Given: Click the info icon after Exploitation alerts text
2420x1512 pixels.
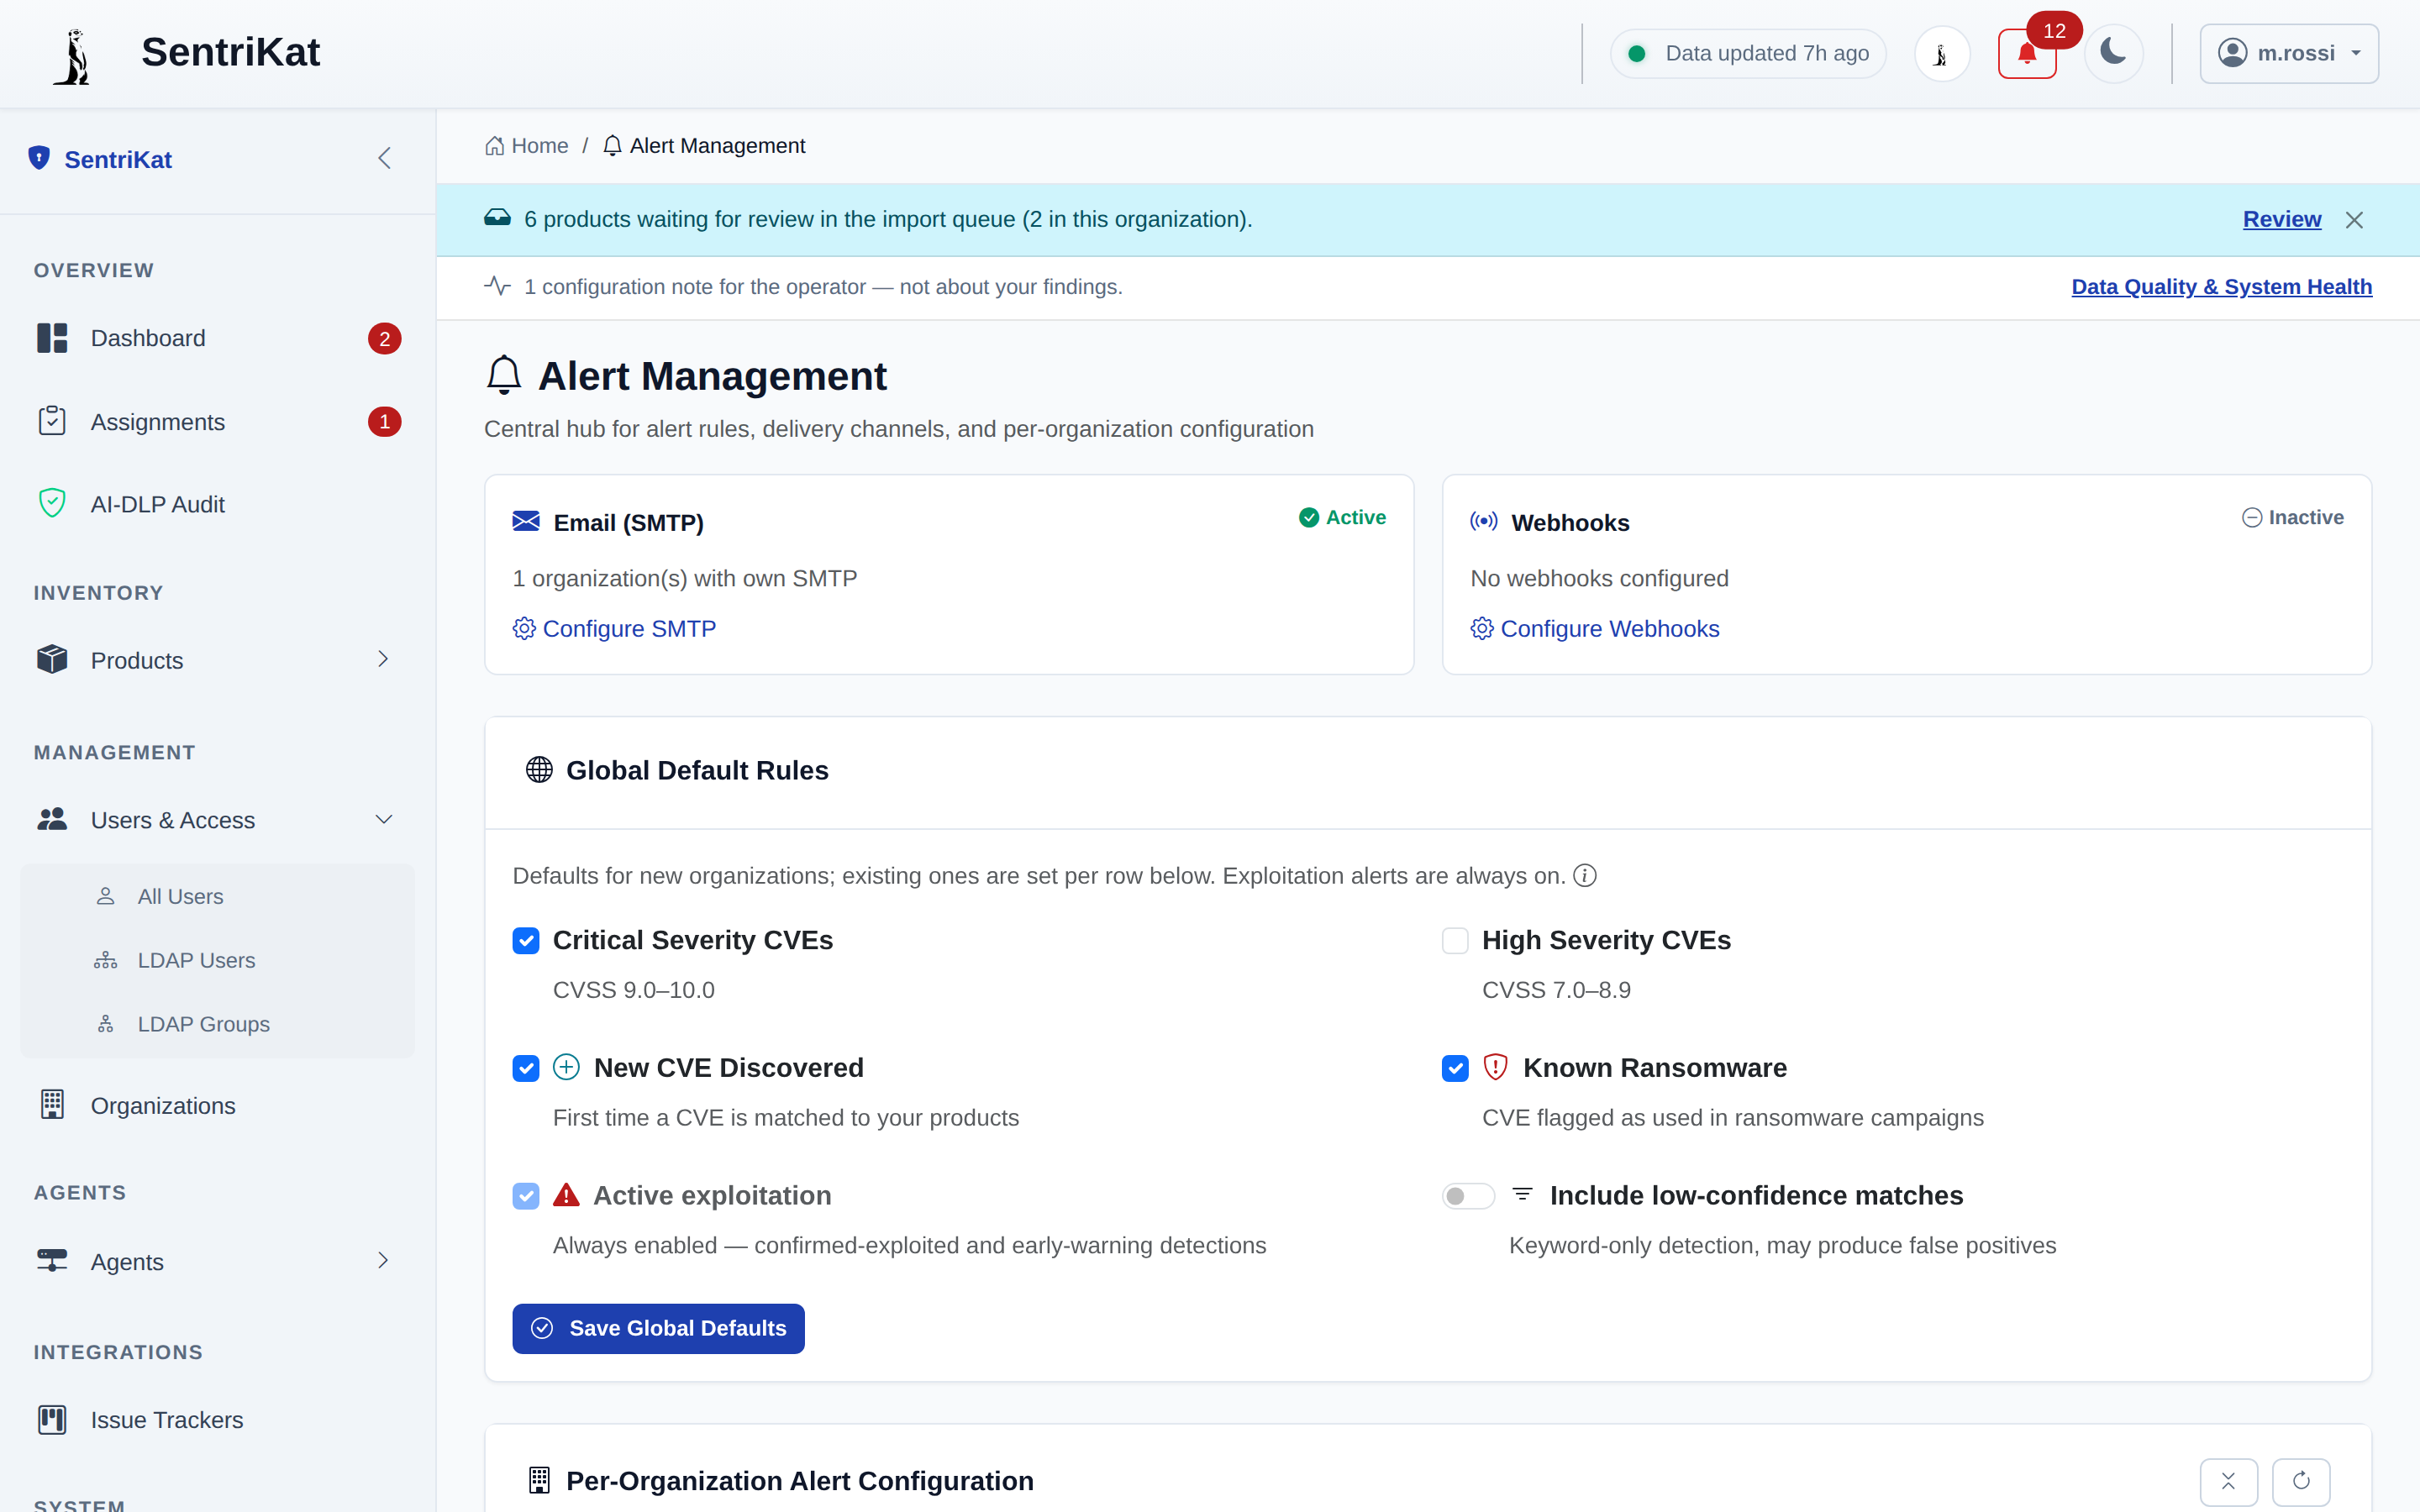Looking at the screenshot, I should pyautogui.click(x=1584, y=876).
